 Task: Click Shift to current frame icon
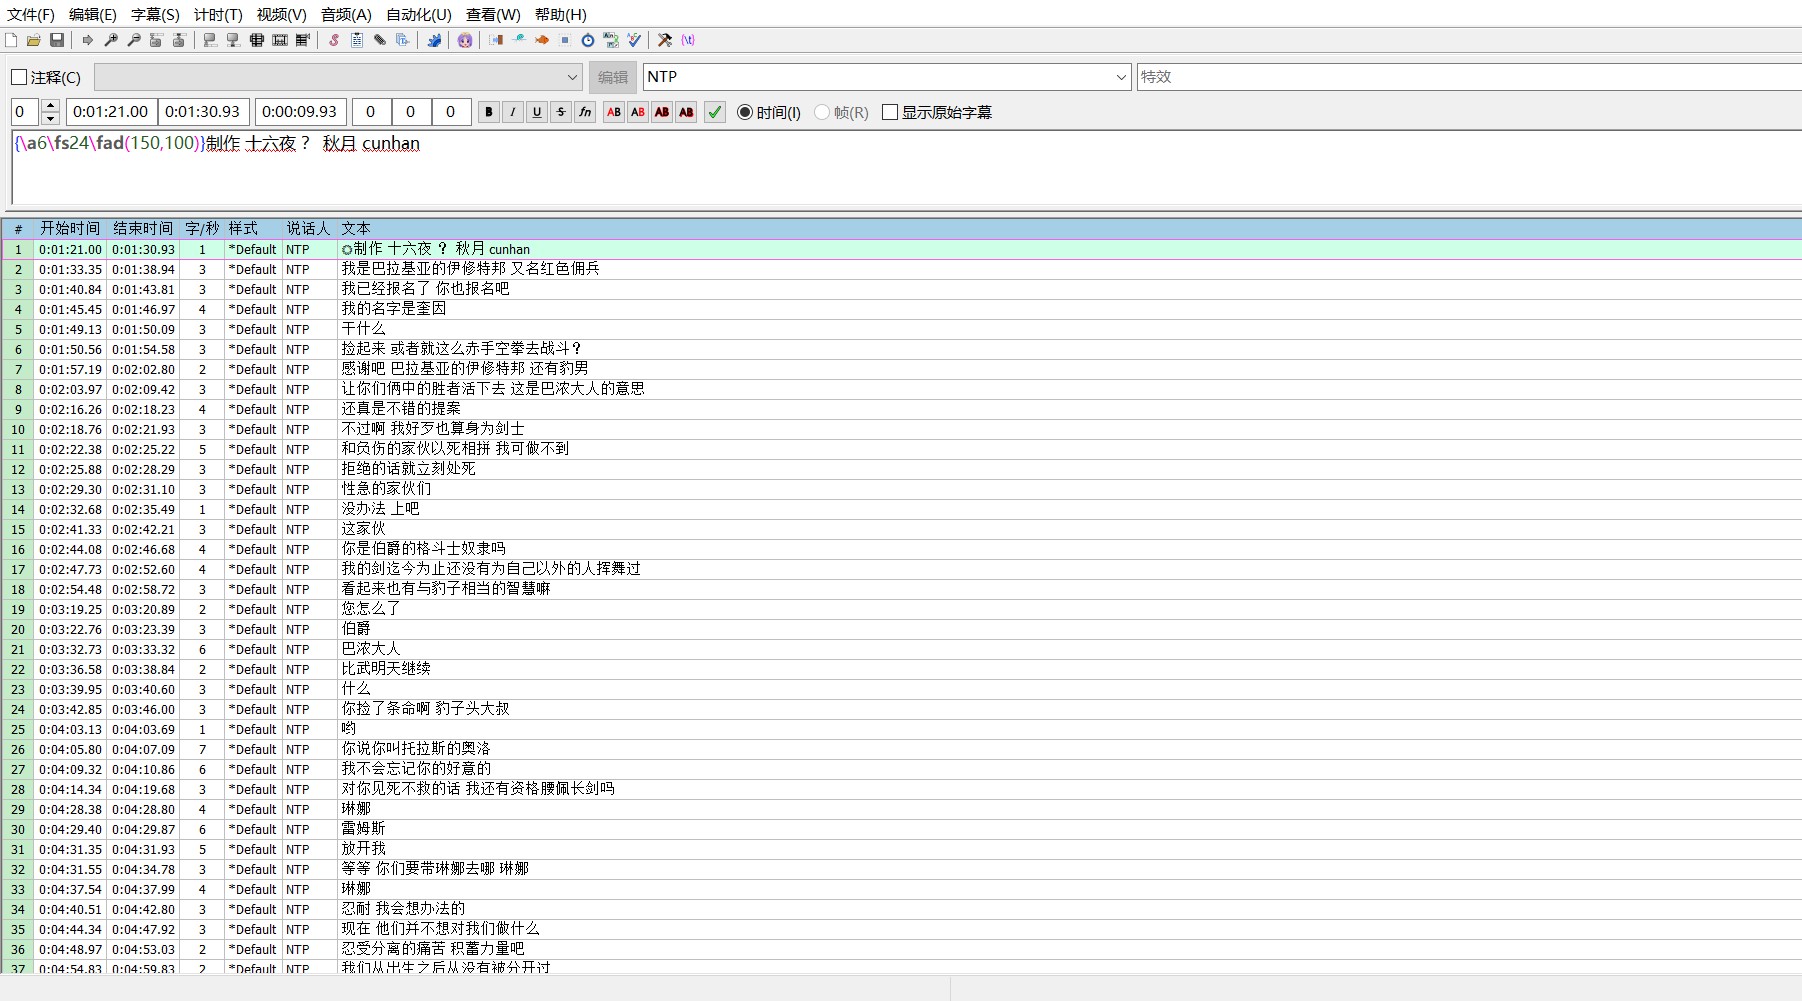click(303, 40)
